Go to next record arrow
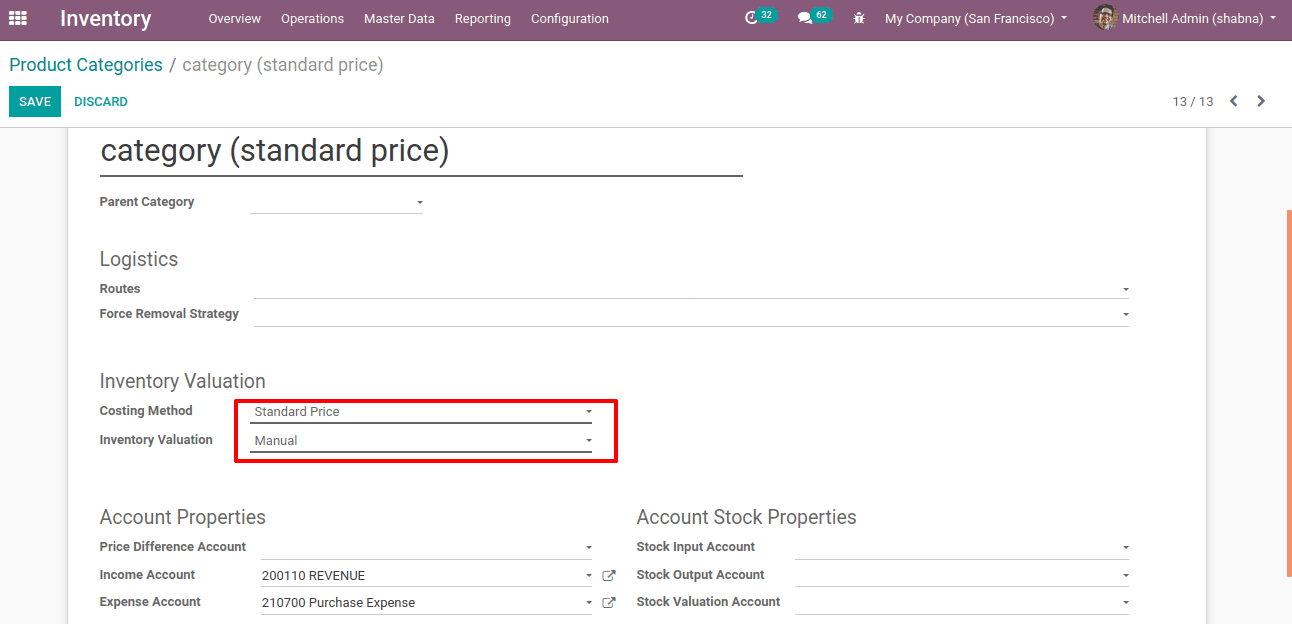Viewport: 1292px width, 624px height. [x=1261, y=101]
